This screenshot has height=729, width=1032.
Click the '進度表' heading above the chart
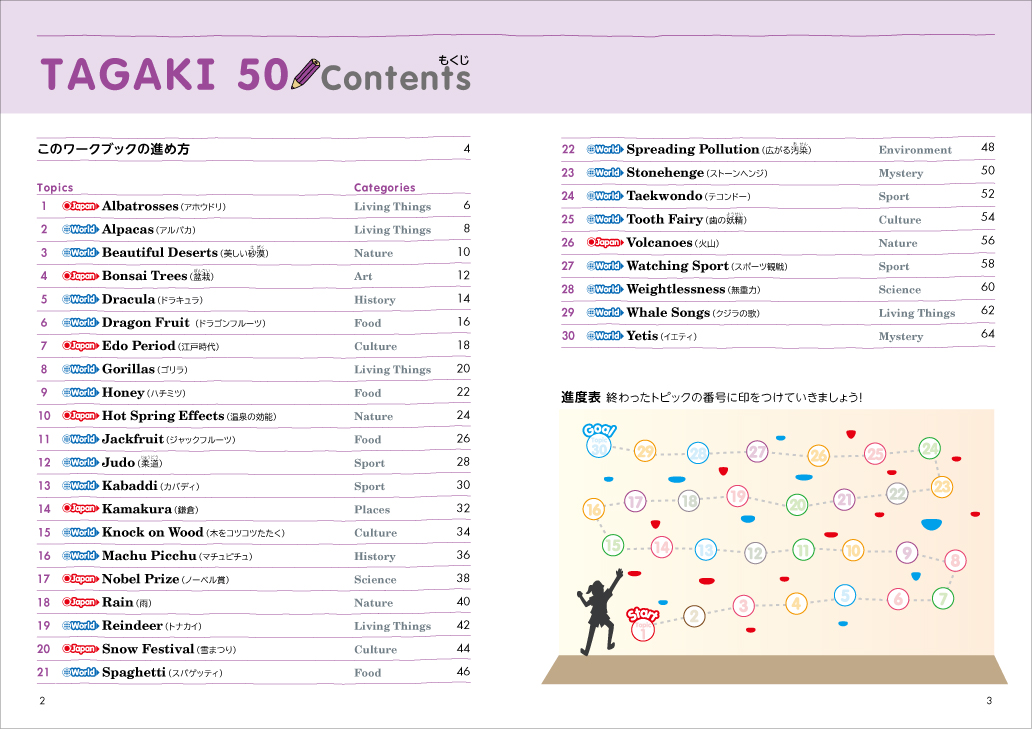pyautogui.click(x=581, y=397)
